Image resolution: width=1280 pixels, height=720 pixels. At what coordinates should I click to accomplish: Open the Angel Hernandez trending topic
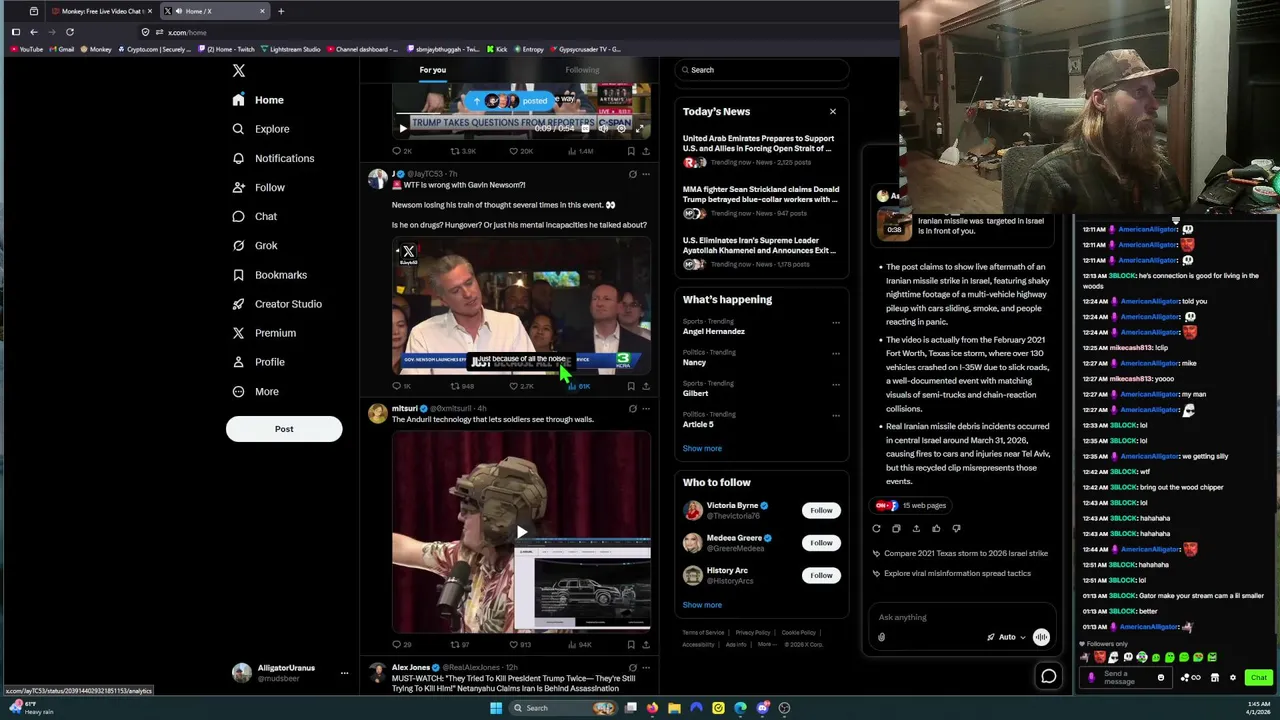[x=714, y=331]
